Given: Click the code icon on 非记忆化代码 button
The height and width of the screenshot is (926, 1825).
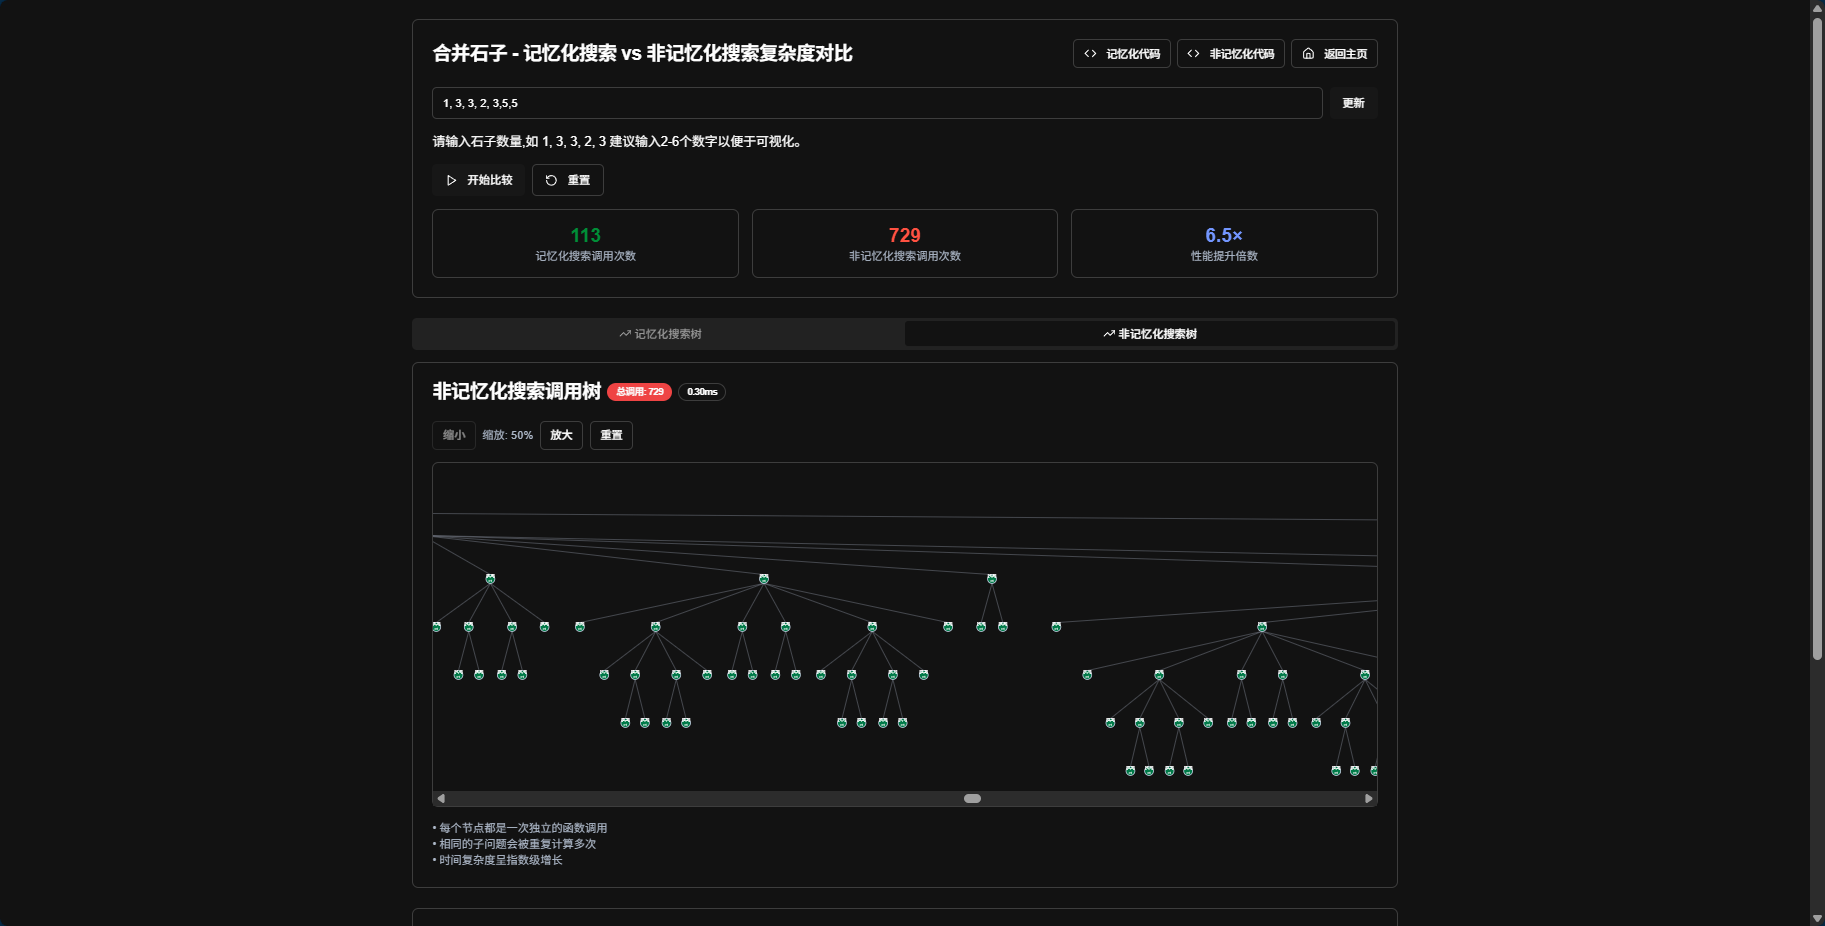Looking at the screenshot, I should [x=1193, y=54].
